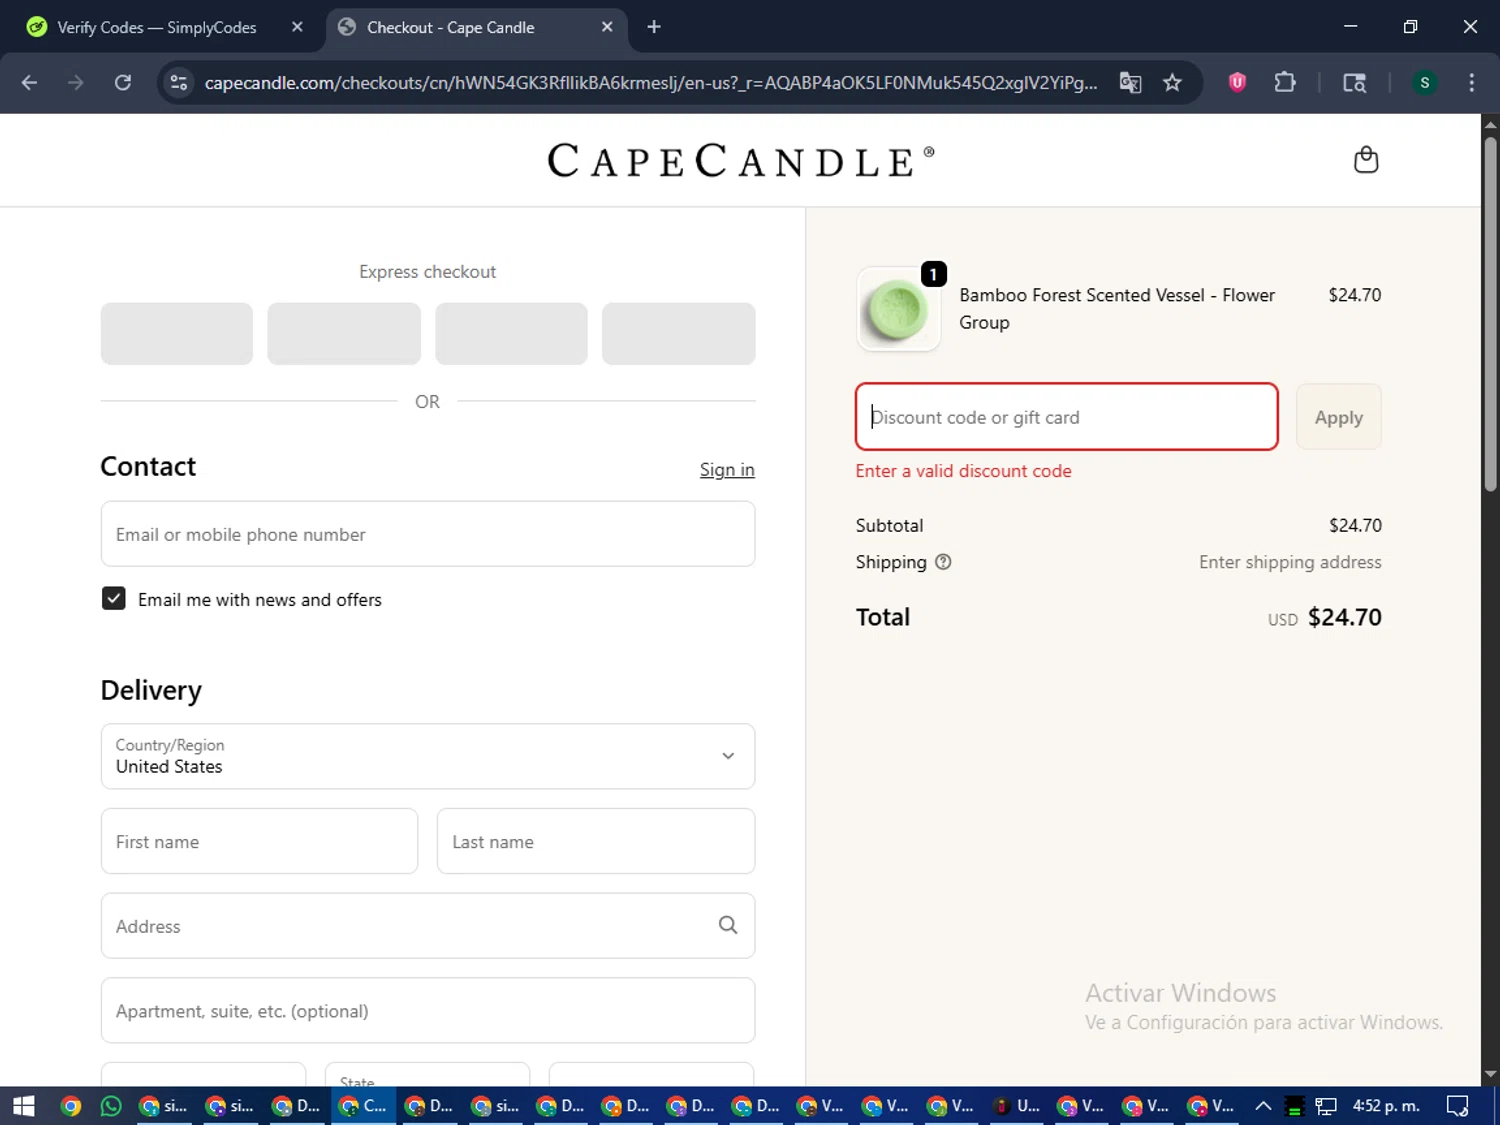The image size is (1500, 1125).
Task: Switch to the Verify Codes SimplyCodes tab
Action: [x=165, y=27]
